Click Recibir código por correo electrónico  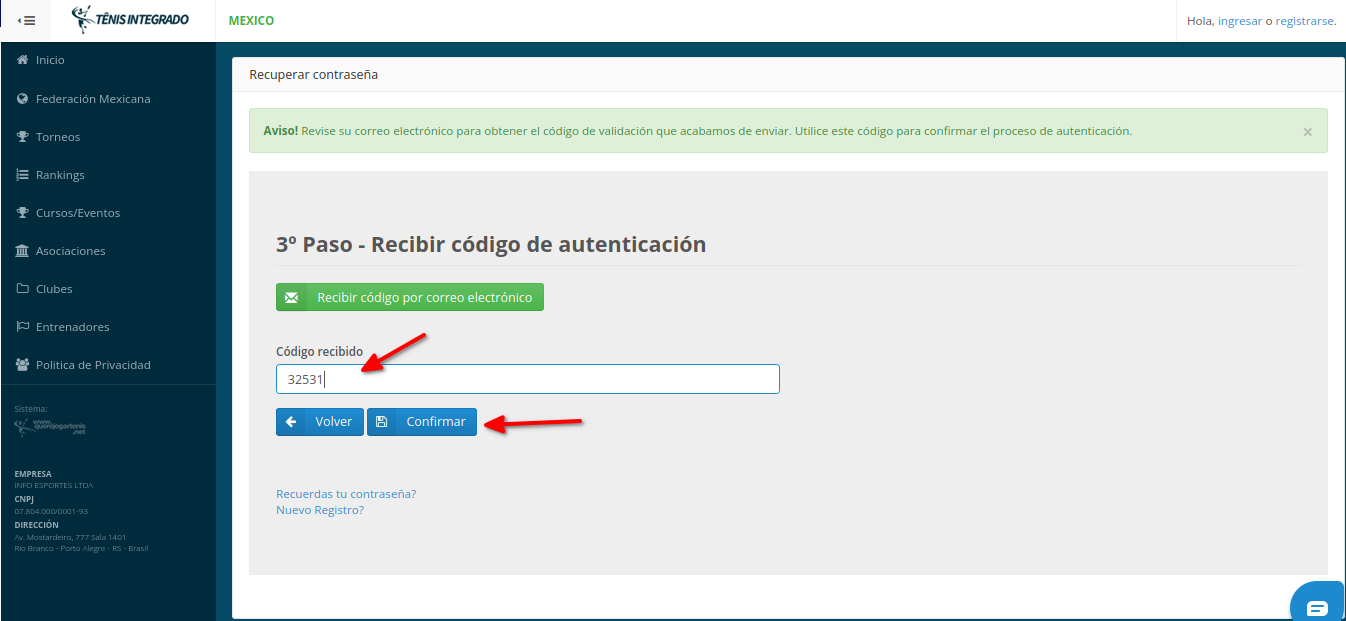(x=410, y=297)
